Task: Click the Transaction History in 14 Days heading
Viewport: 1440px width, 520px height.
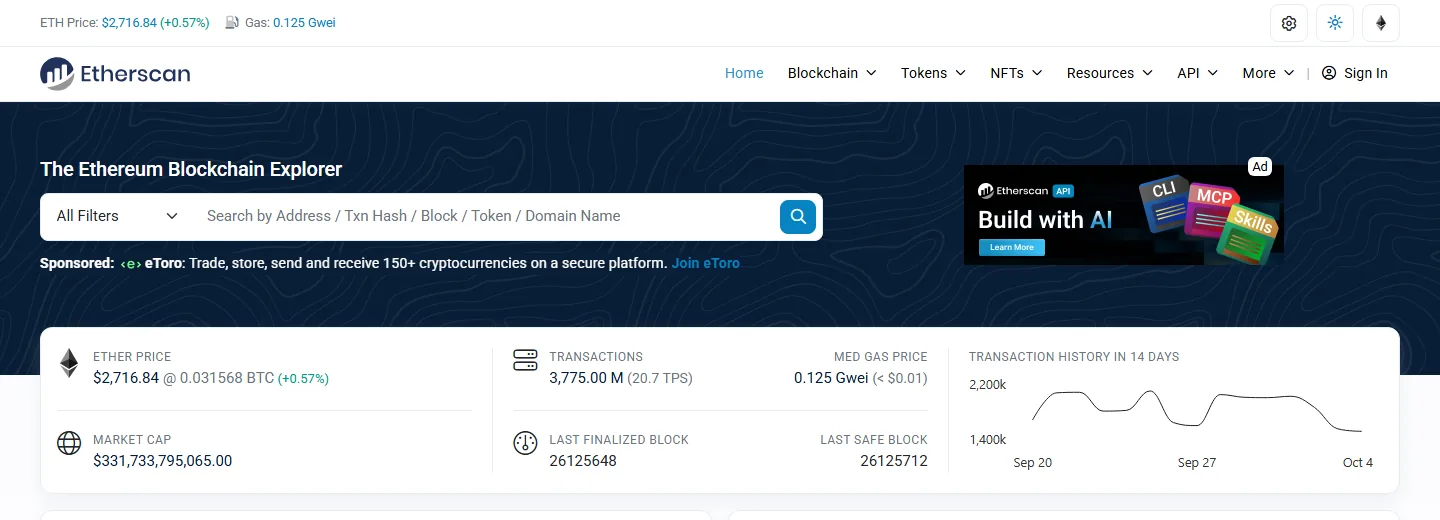Action: point(1074,357)
